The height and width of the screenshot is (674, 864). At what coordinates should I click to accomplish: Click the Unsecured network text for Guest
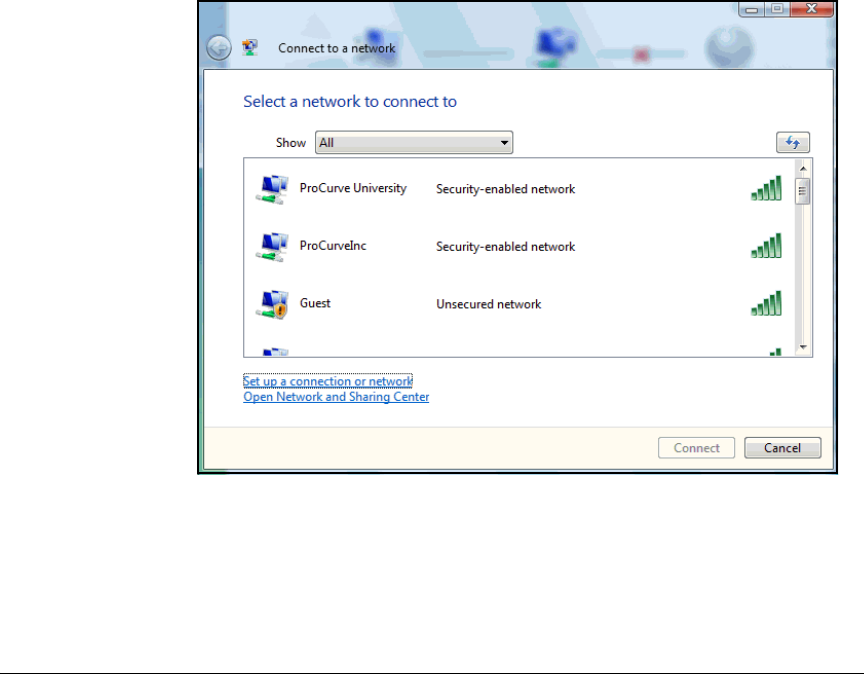(x=489, y=304)
